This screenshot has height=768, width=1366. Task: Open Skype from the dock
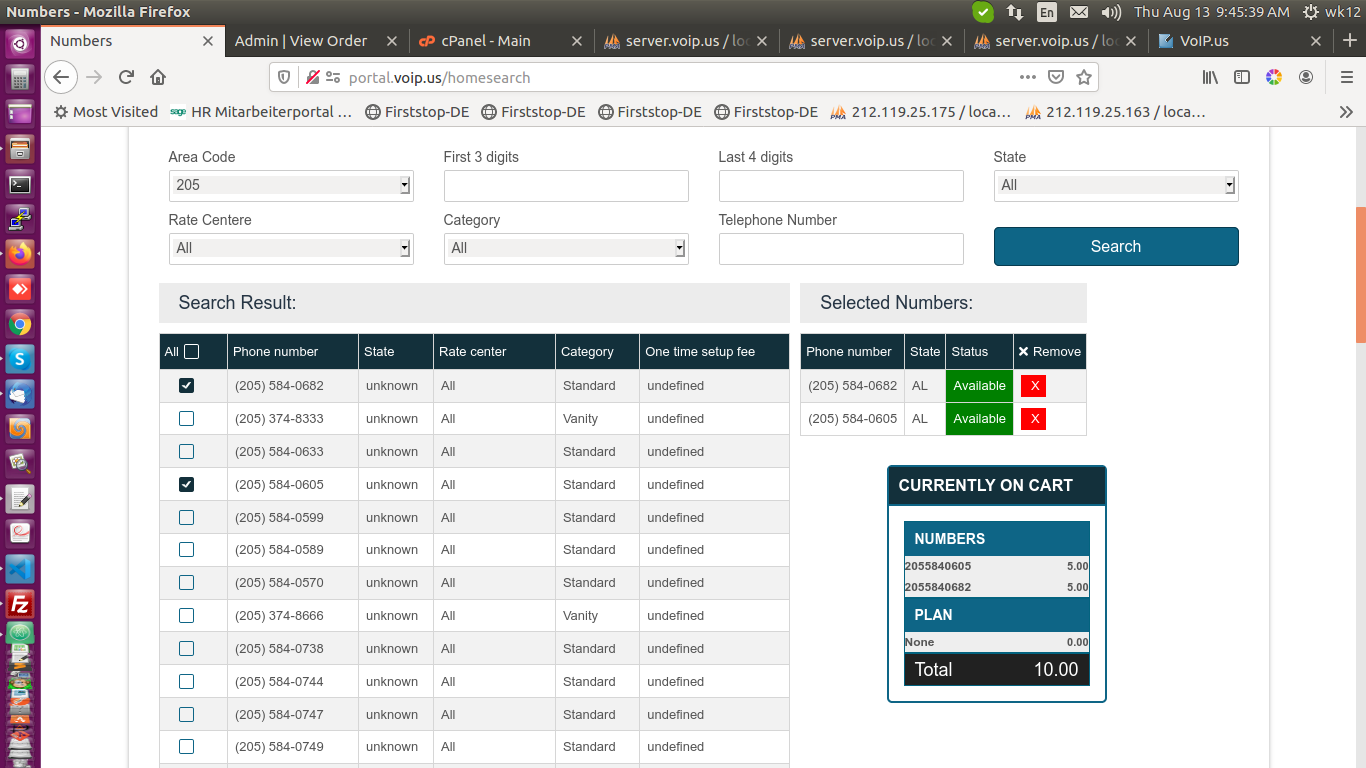coord(20,359)
